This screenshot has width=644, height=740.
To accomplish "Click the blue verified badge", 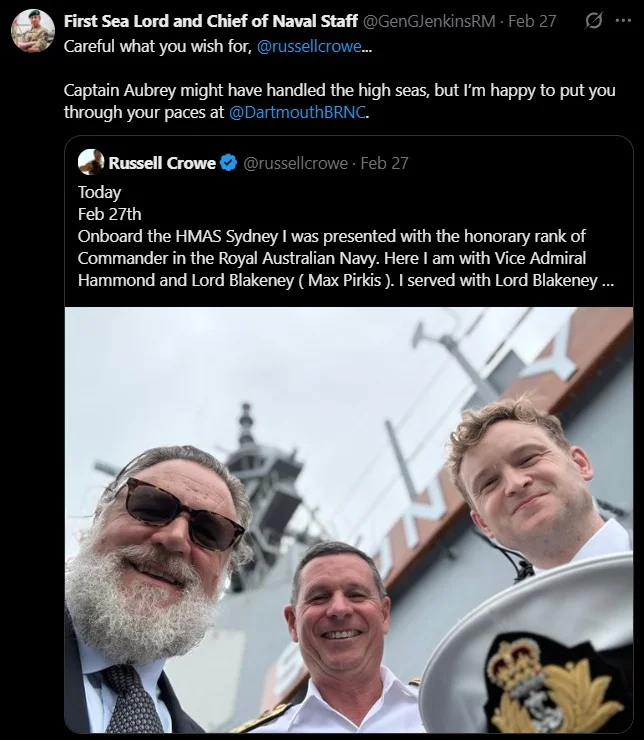I will click(229, 163).
